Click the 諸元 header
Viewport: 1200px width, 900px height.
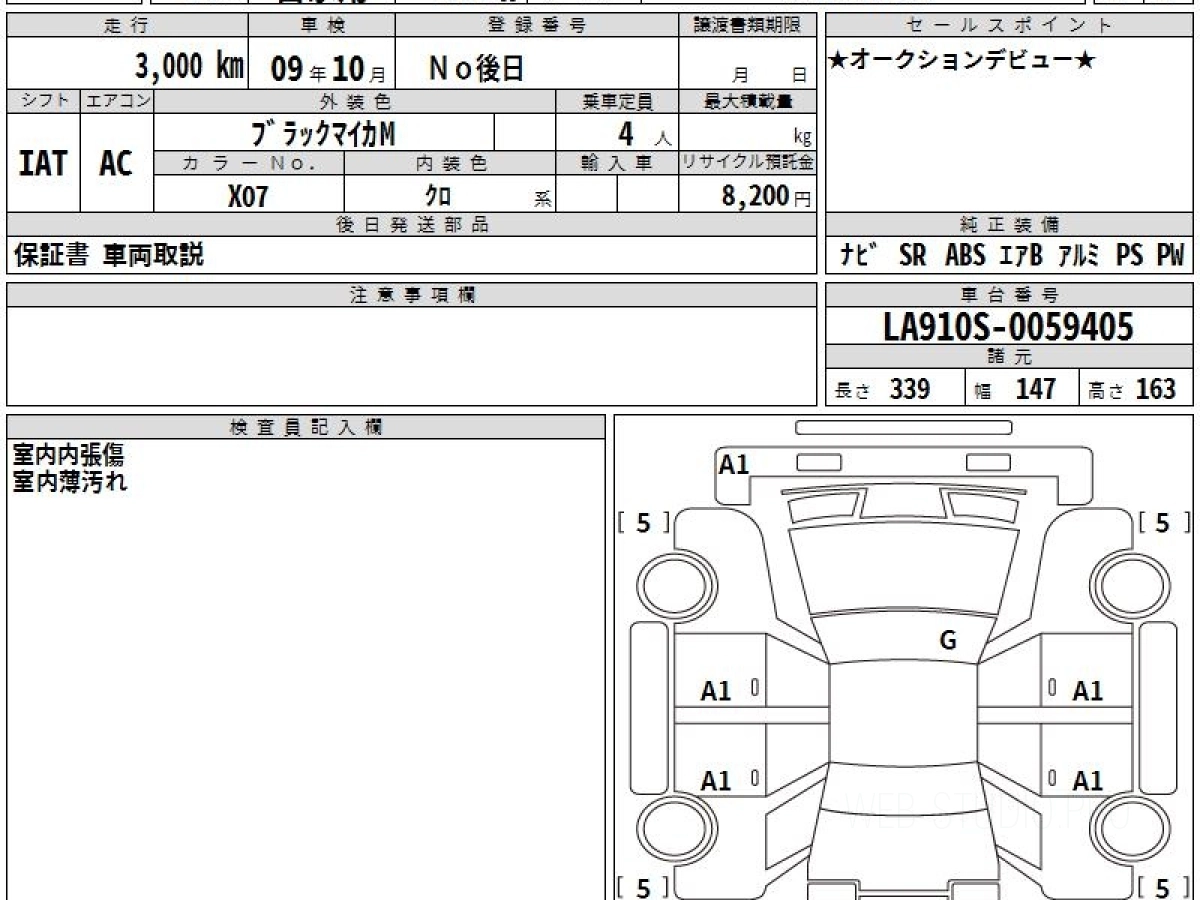pos(1010,357)
